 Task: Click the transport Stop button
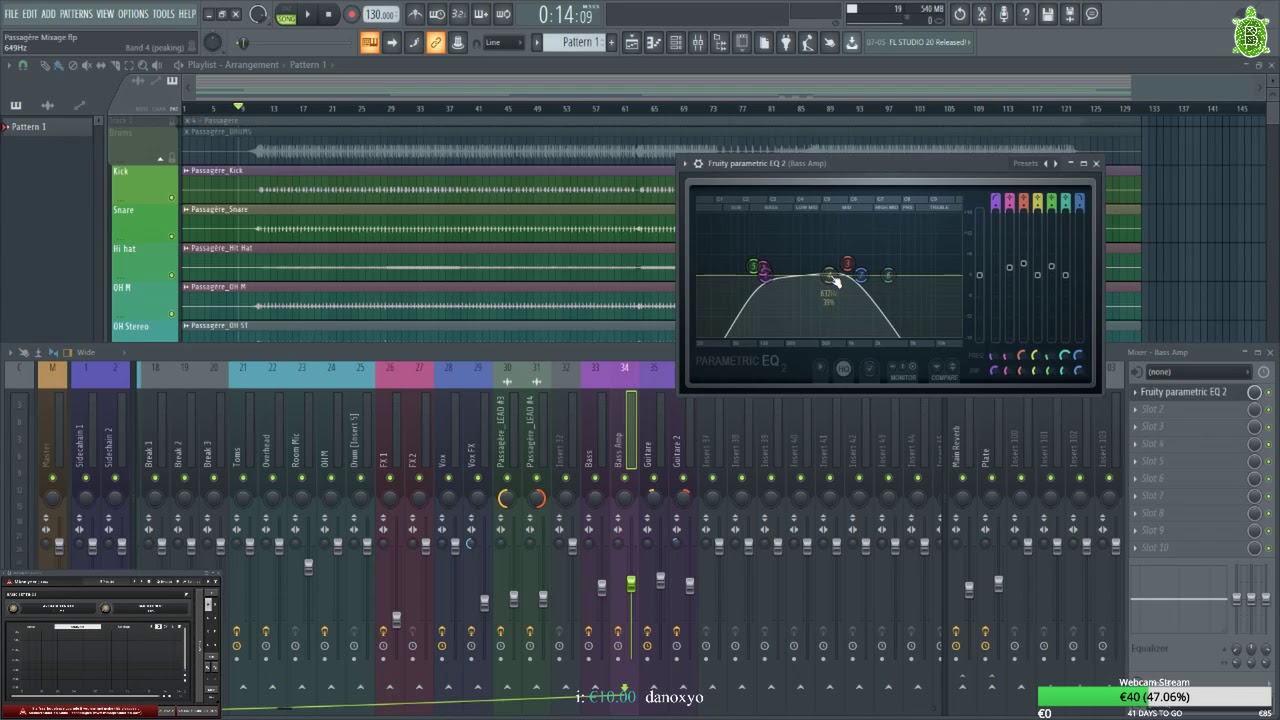[329, 15]
